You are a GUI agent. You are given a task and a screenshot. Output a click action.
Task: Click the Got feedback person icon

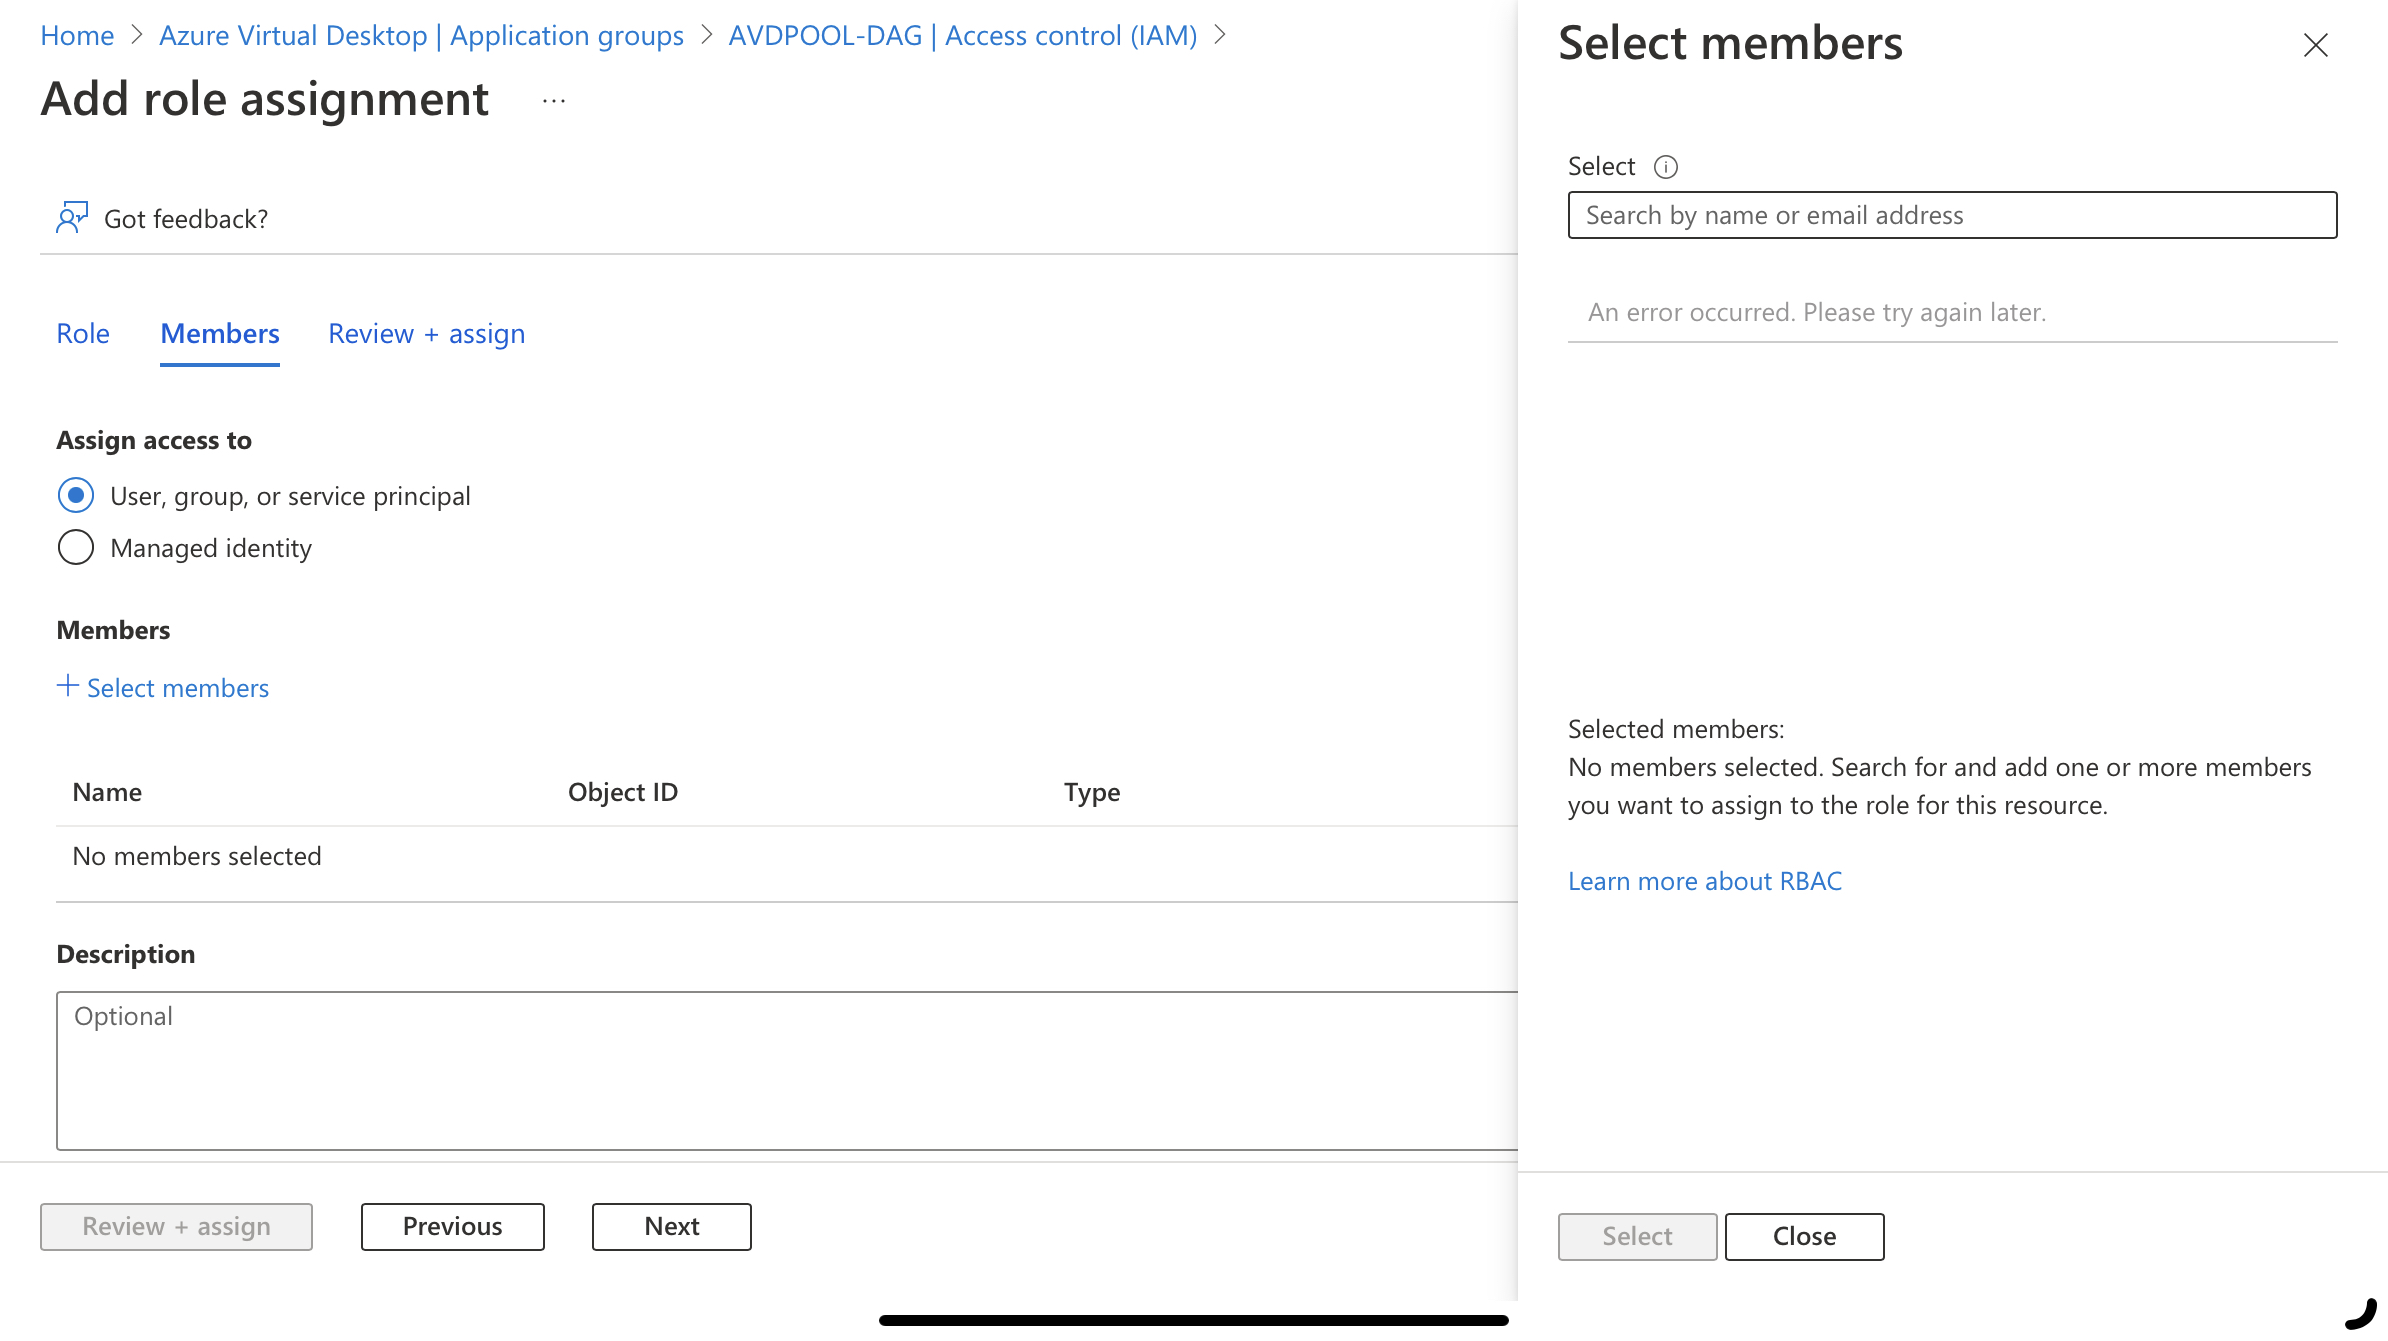(x=72, y=218)
